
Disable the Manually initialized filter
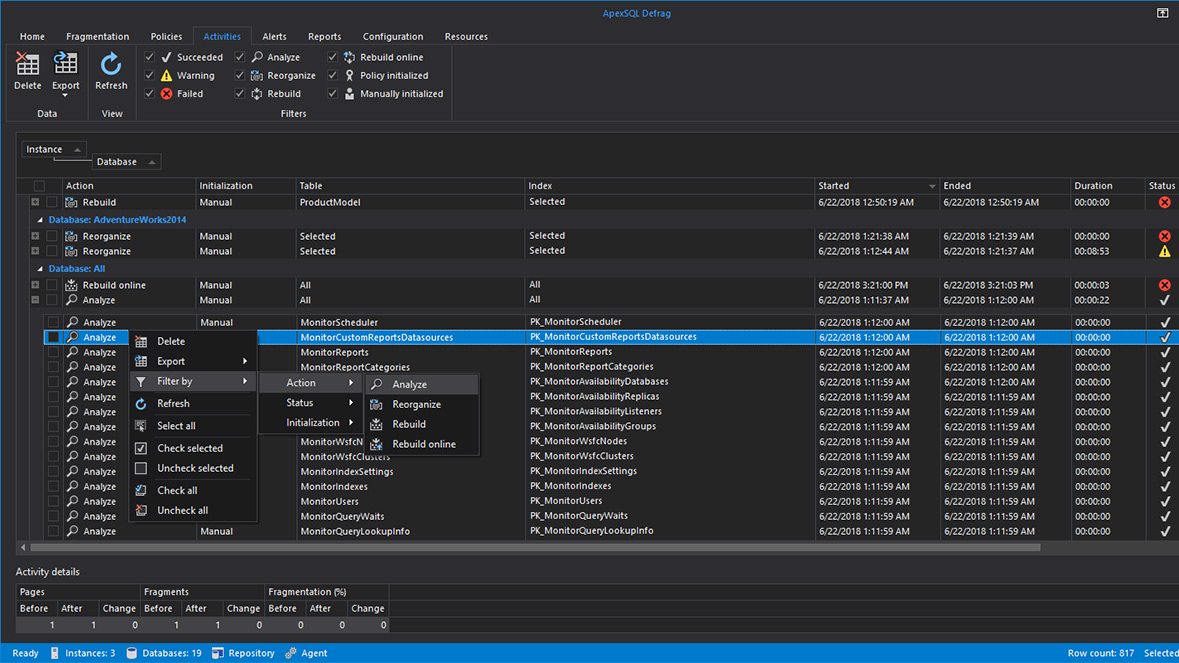(x=333, y=94)
